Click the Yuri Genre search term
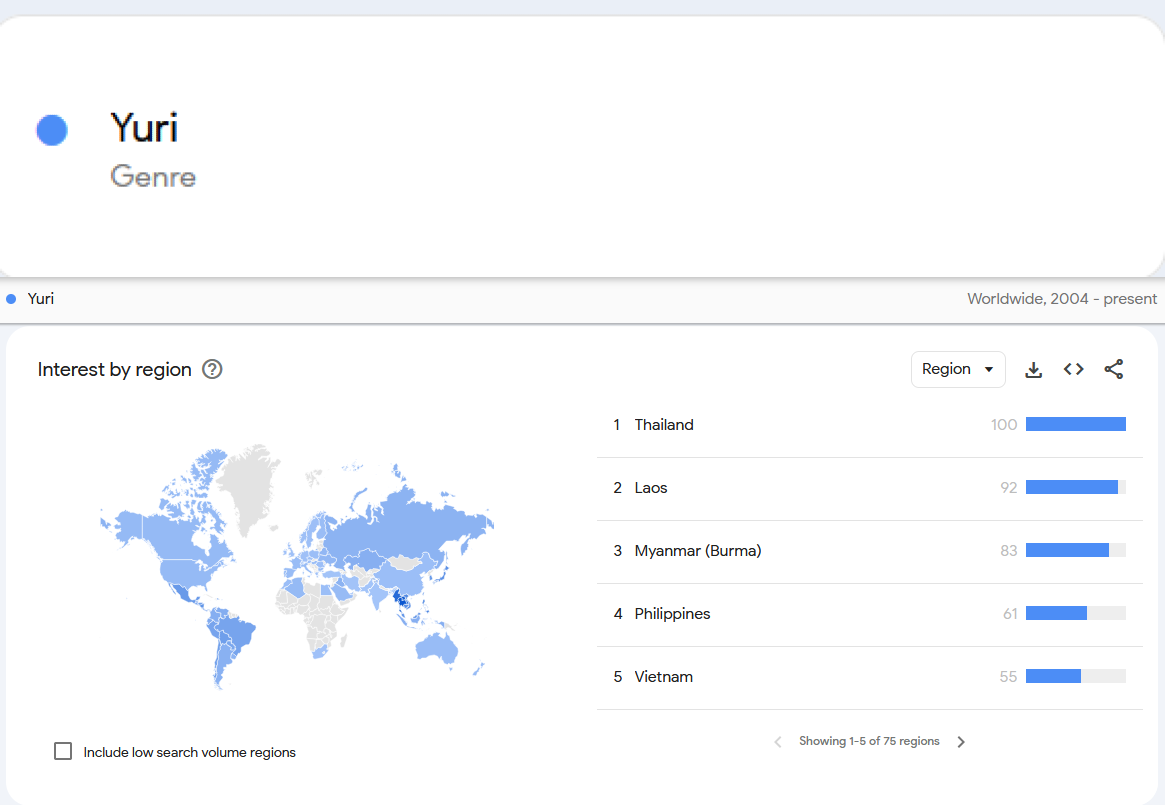 (x=152, y=149)
